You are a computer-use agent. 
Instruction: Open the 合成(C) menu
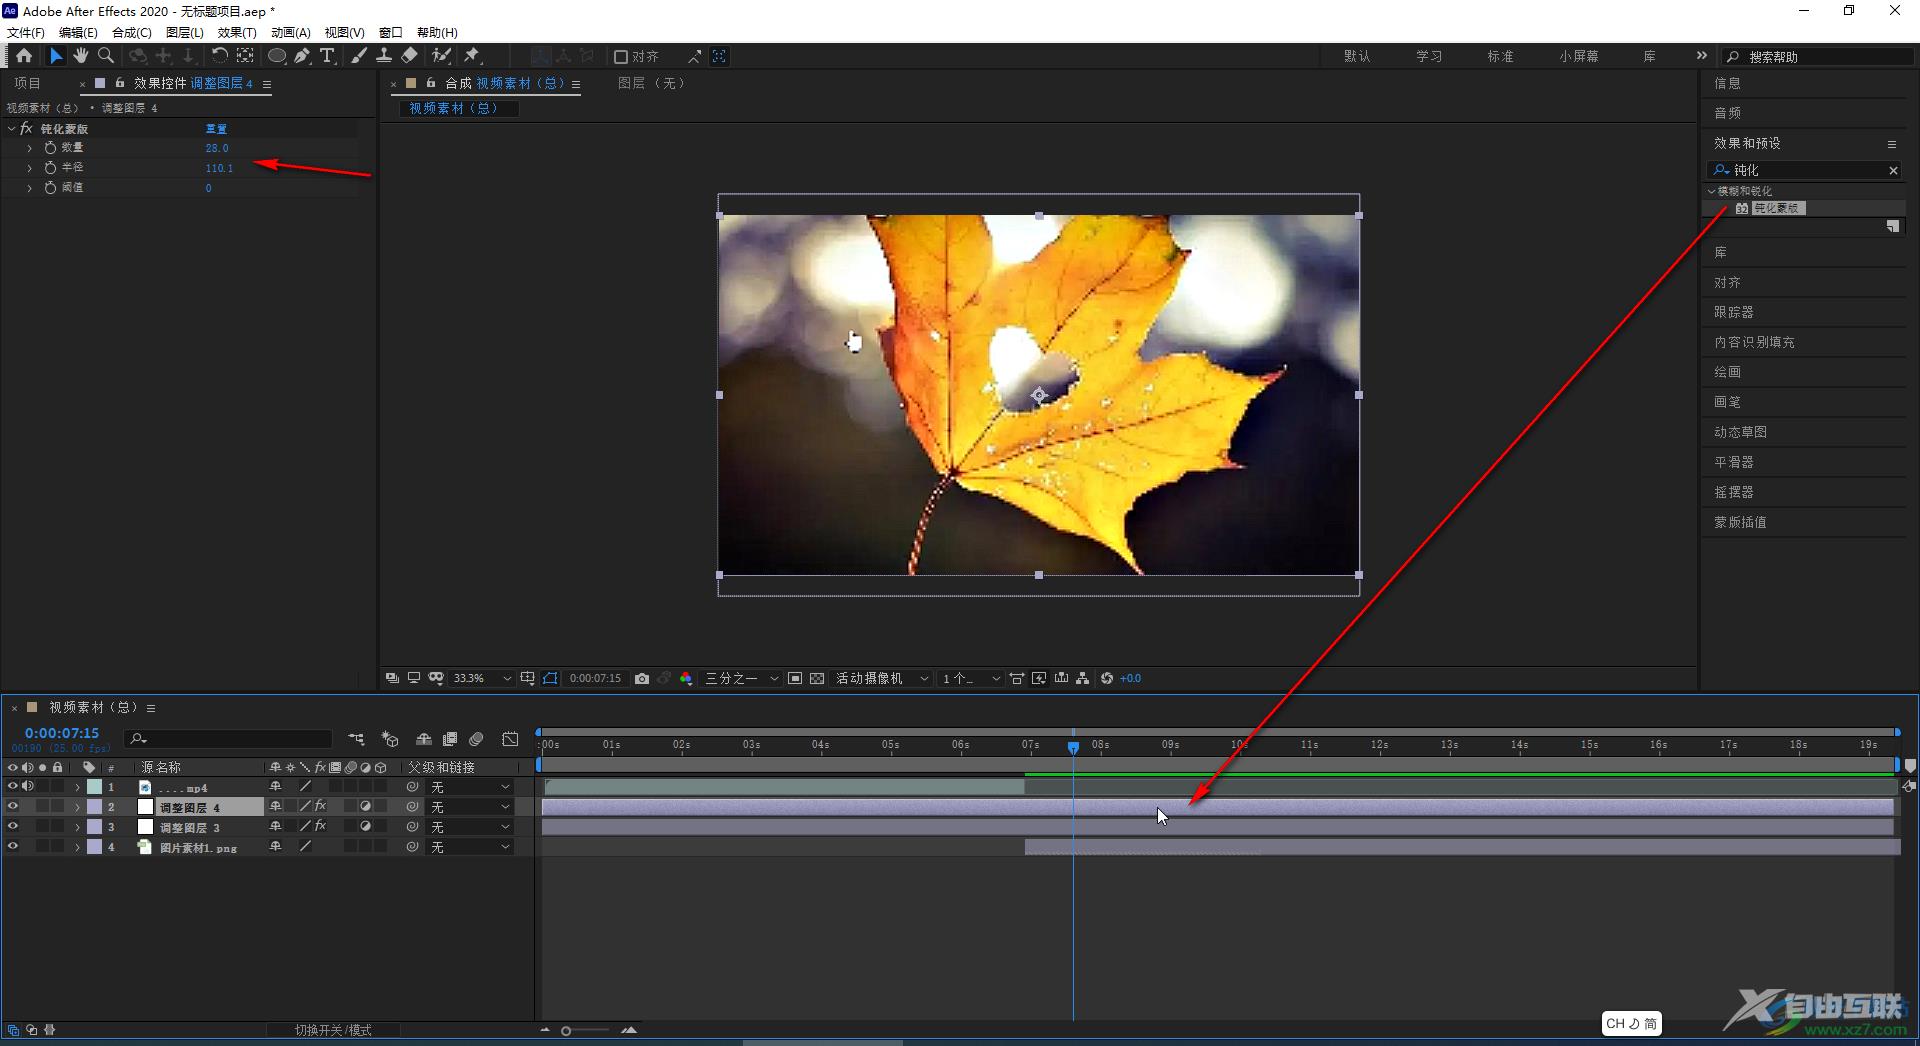[x=131, y=32]
